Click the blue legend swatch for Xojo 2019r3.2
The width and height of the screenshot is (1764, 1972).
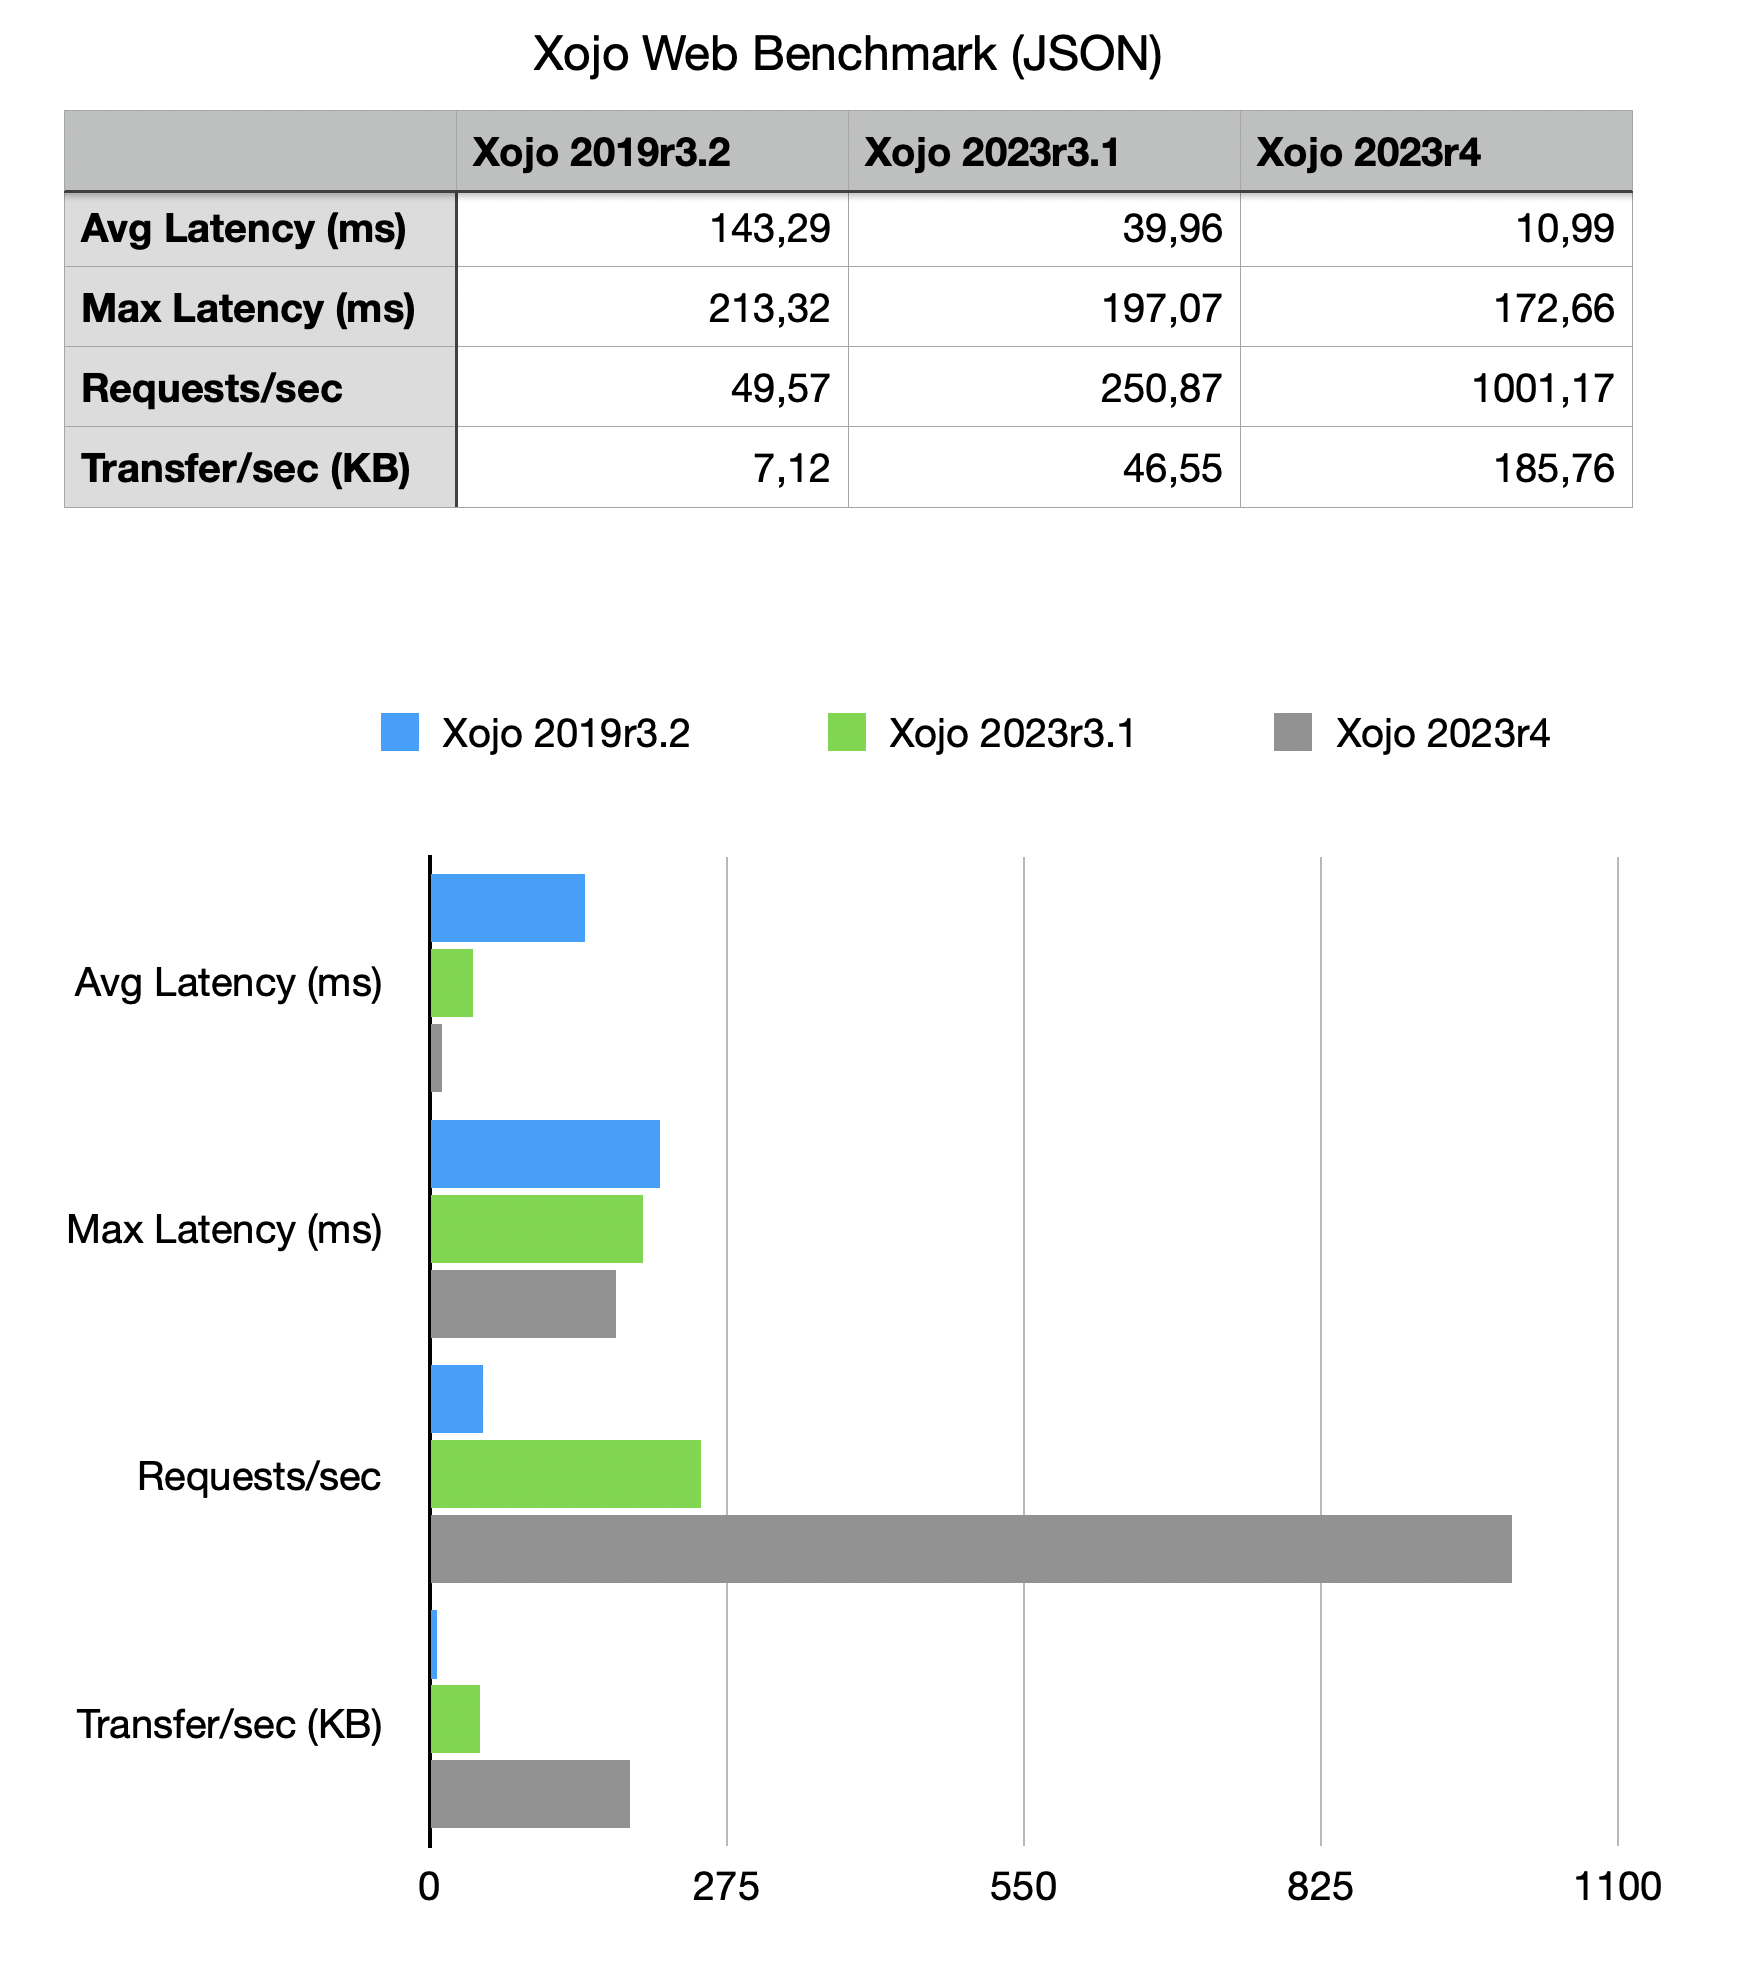point(400,732)
